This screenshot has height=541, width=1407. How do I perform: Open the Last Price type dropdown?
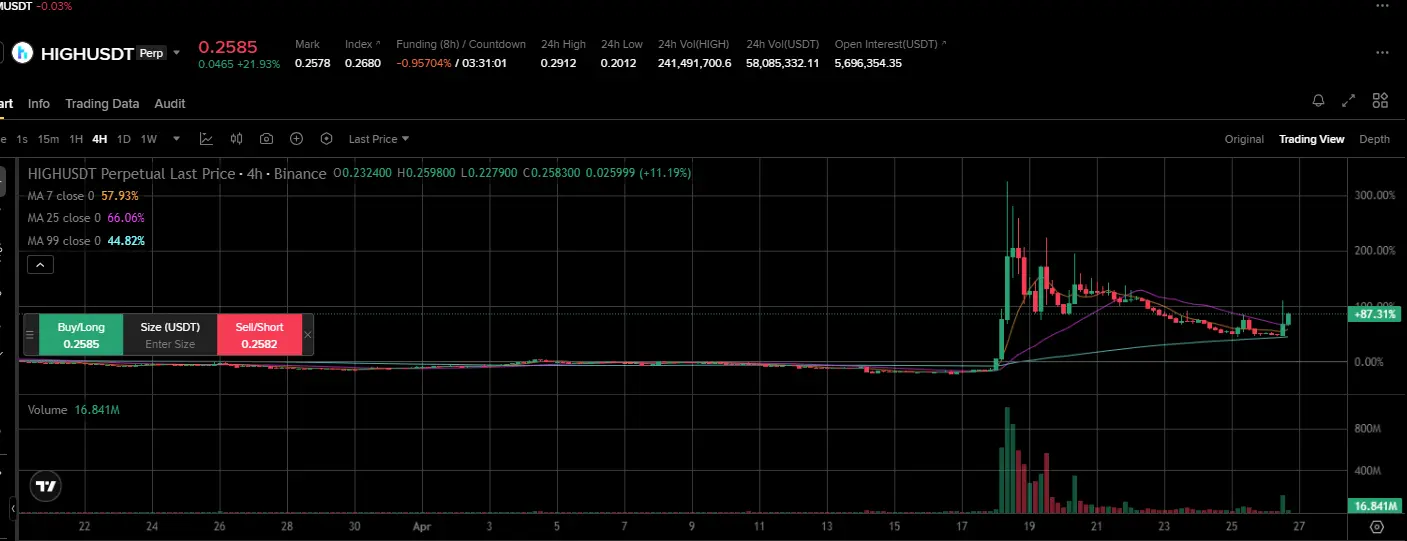pos(379,139)
